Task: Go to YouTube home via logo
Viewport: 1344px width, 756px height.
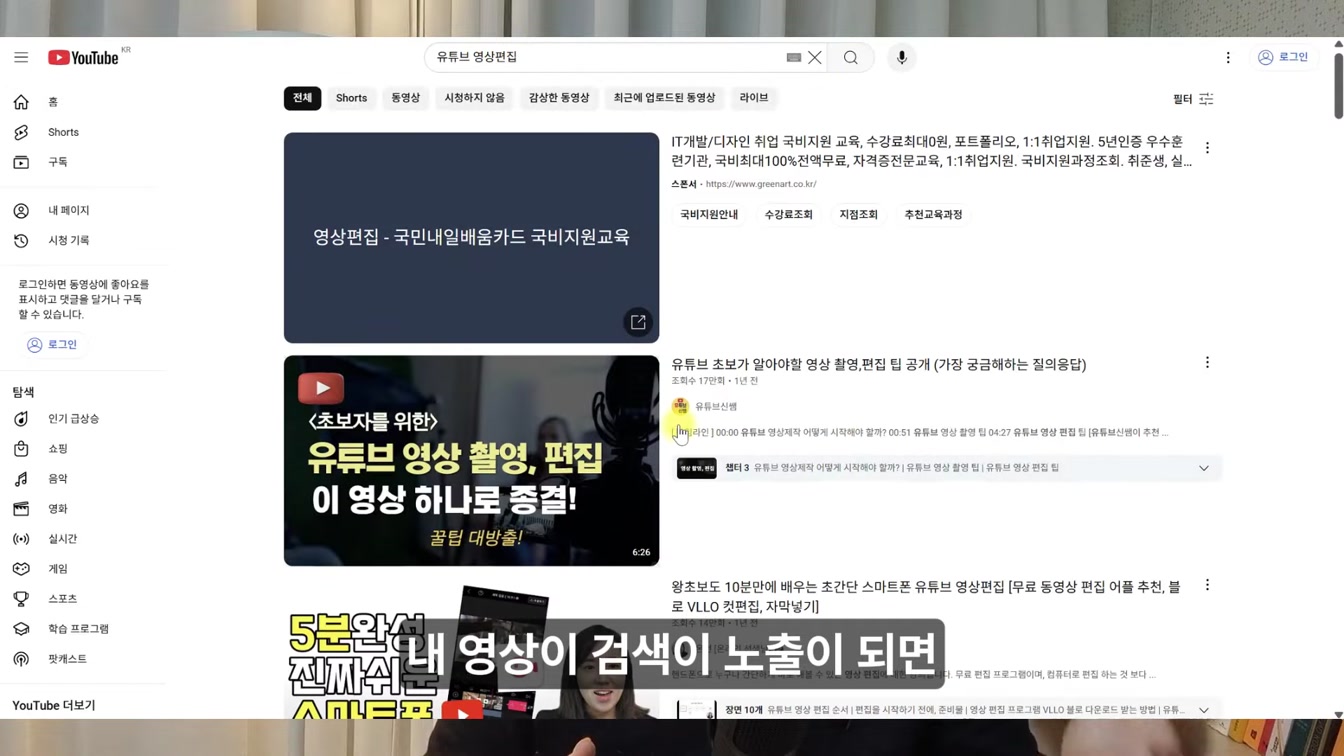Action: click(84, 58)
